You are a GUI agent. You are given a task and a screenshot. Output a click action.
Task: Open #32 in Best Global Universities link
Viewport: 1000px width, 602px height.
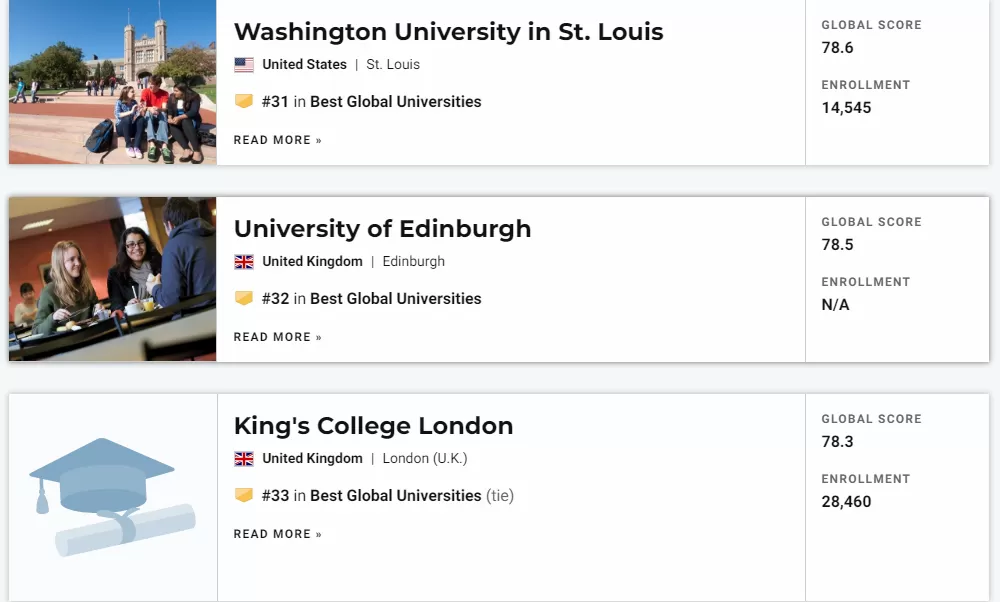point(371,298)
